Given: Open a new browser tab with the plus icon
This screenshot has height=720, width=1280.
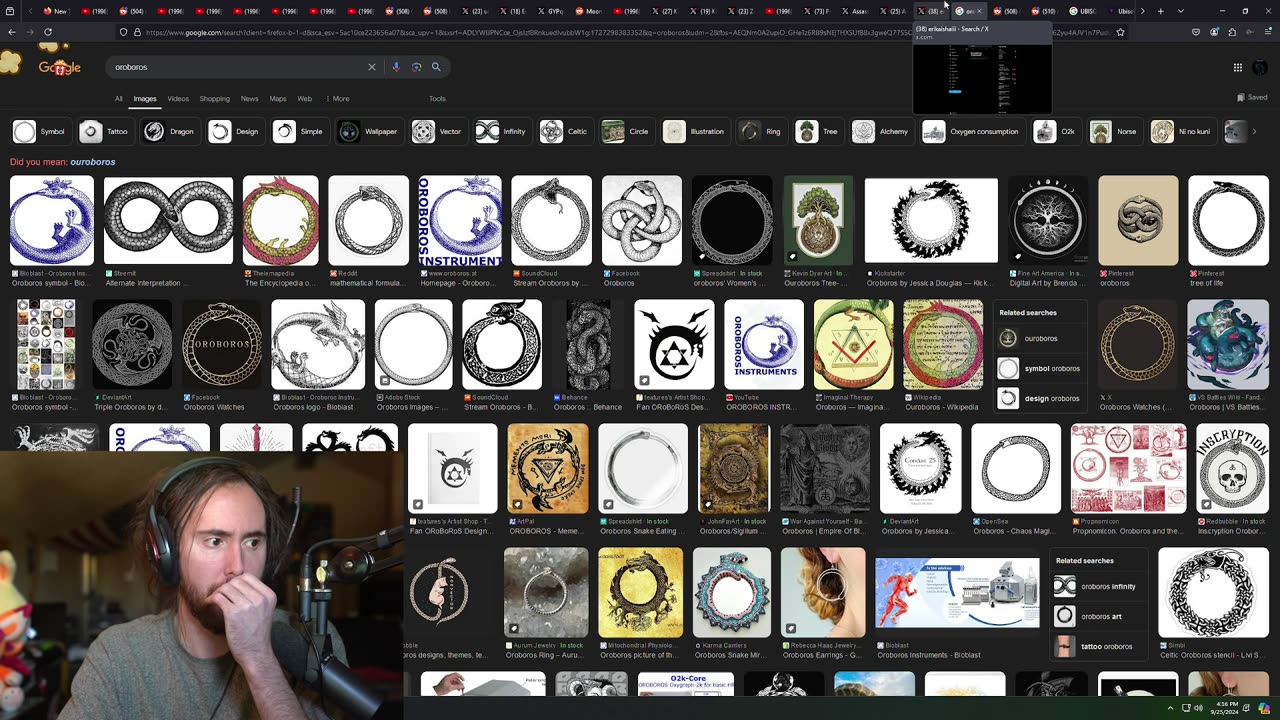Looking at the screenshot, I should click(1160, 11).
